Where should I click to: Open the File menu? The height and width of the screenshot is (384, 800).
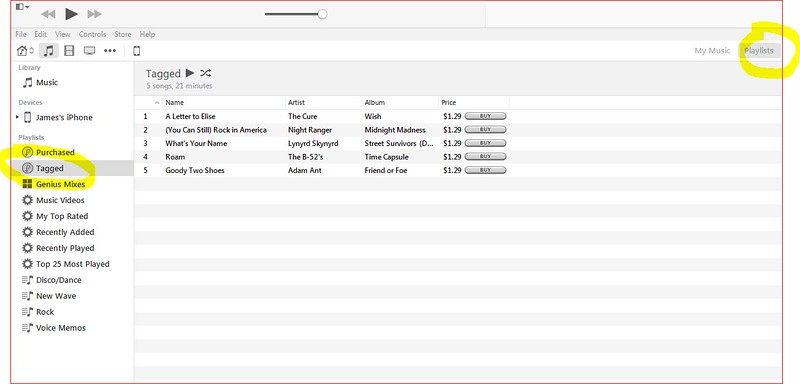(x=21, y=34)
